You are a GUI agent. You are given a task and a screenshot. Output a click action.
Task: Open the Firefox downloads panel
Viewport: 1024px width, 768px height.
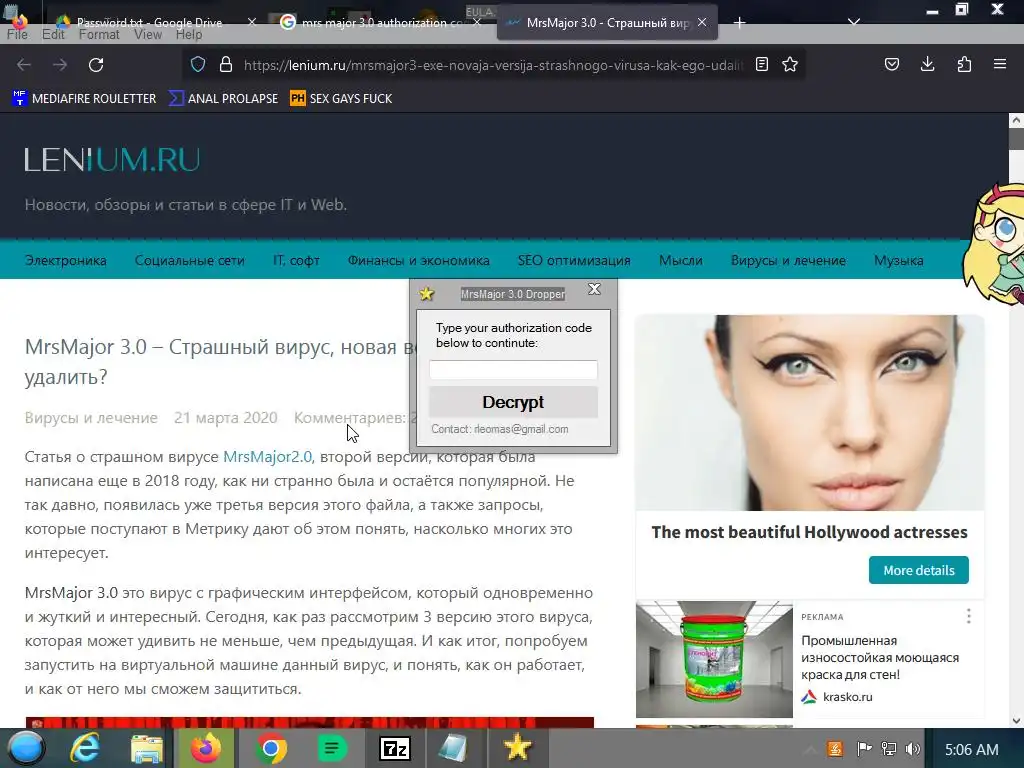click(927, 64)
